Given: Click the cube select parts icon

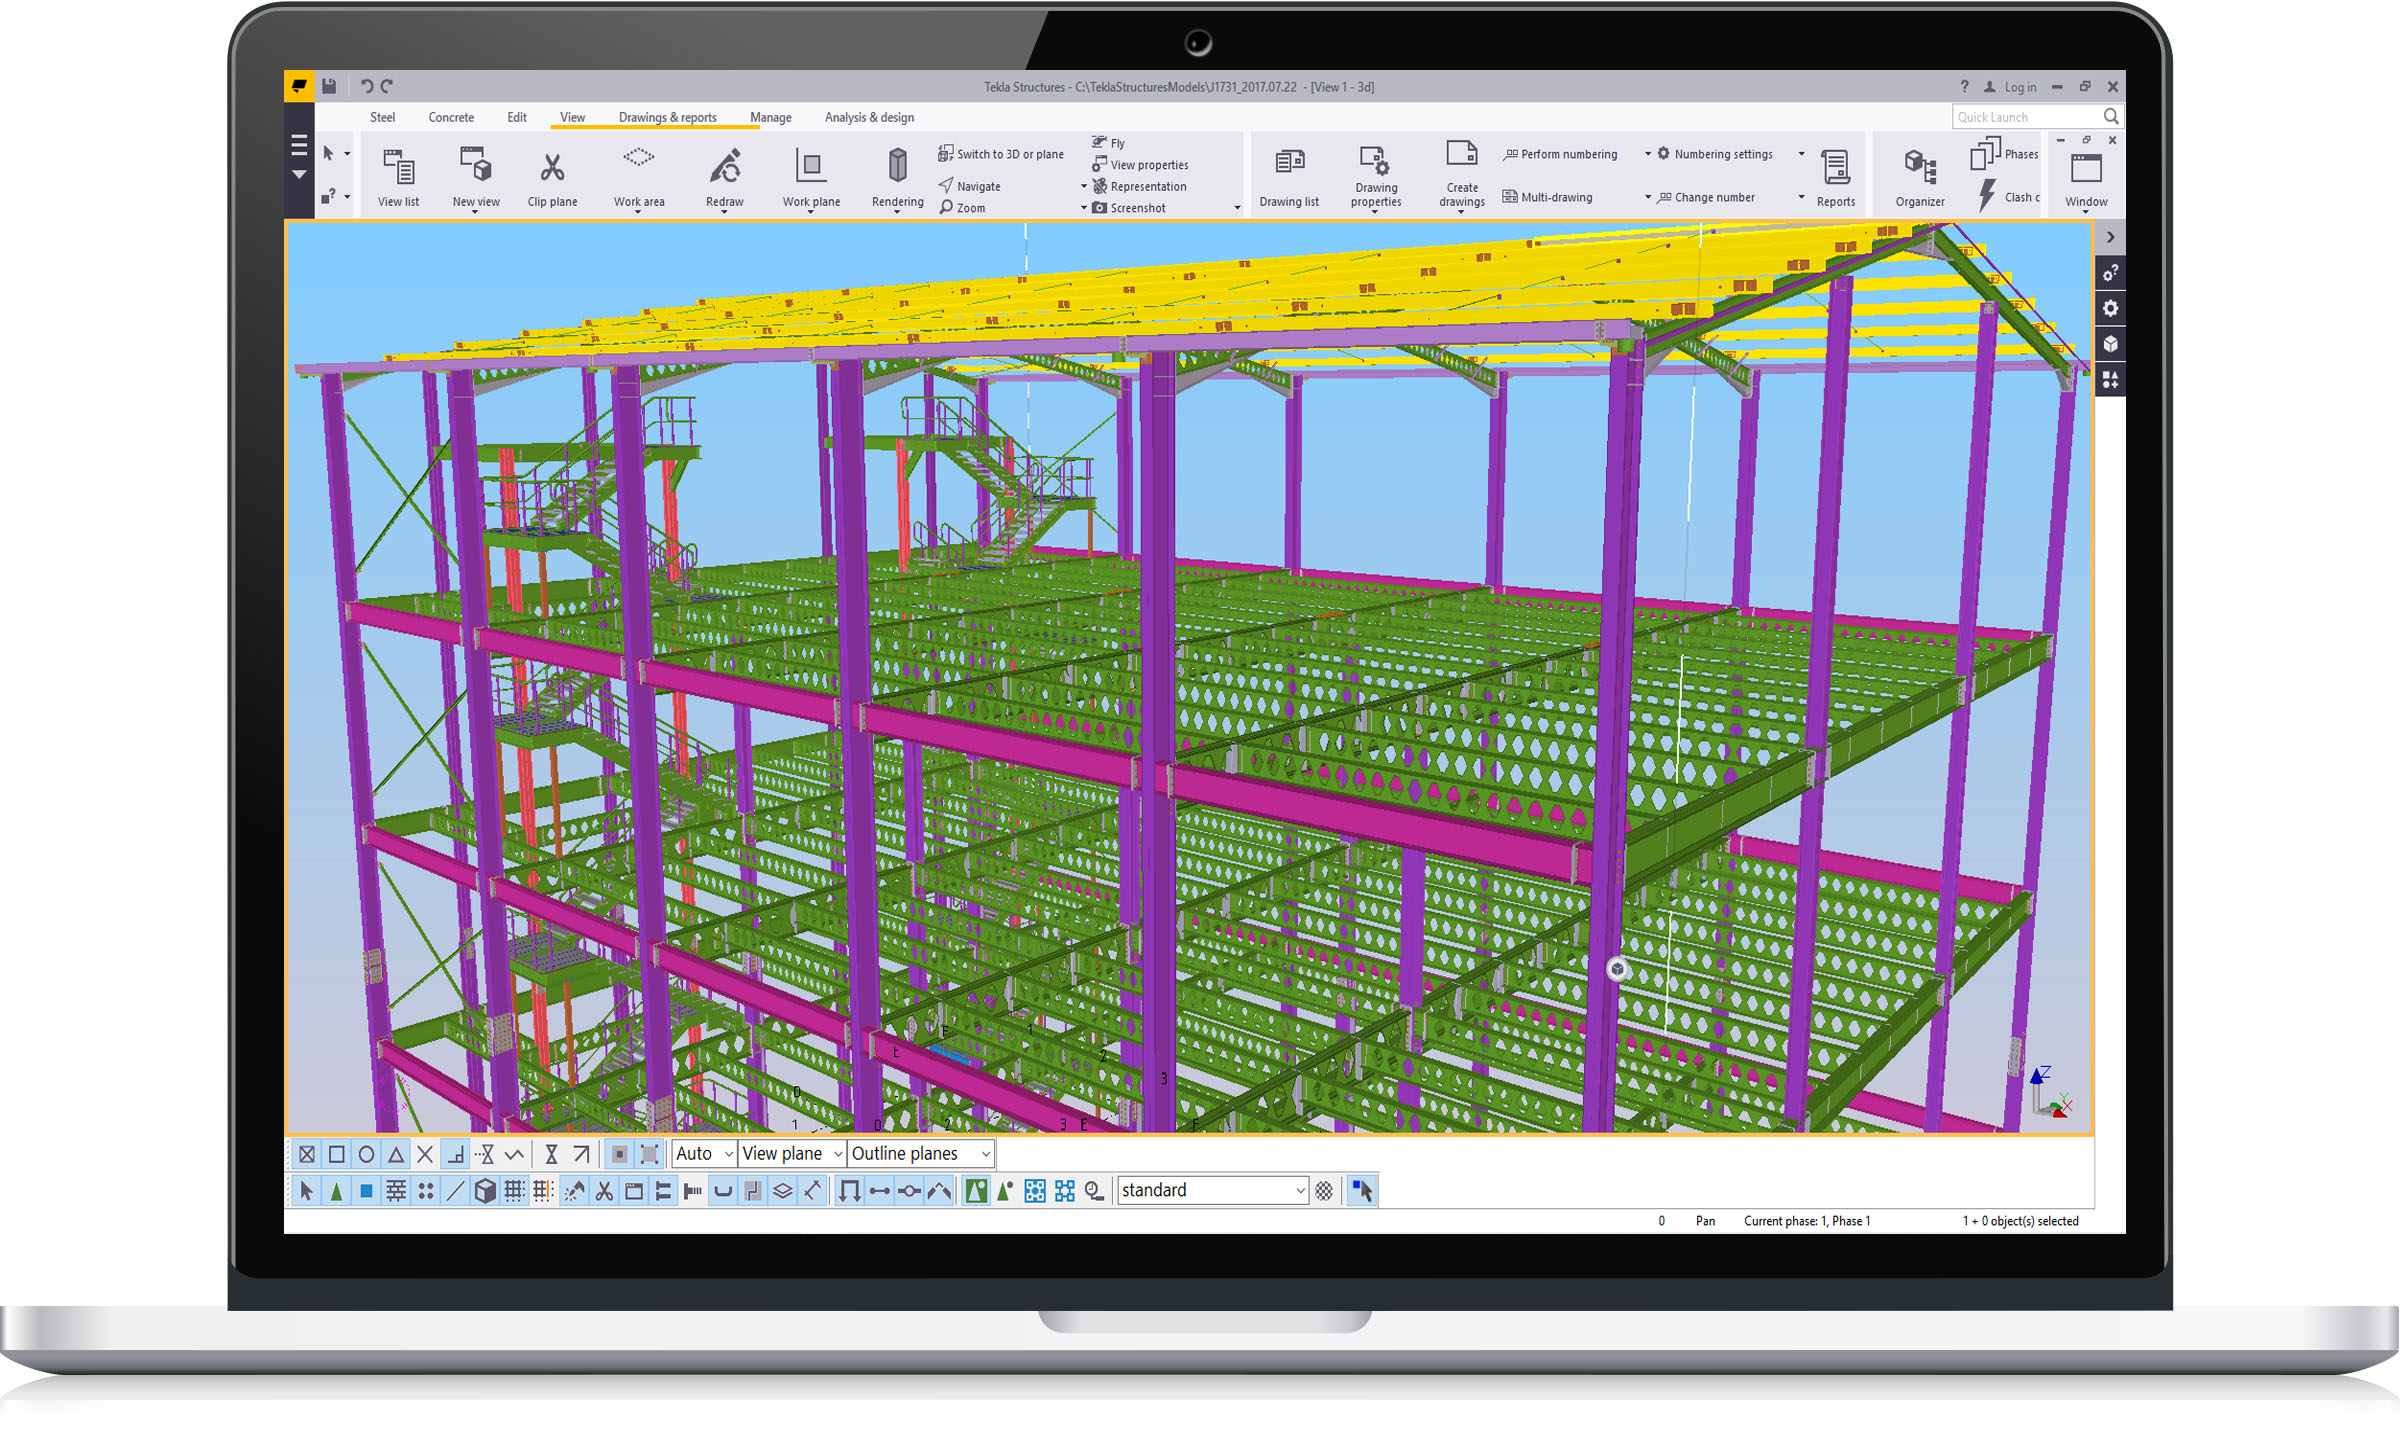Looking at the screenshot, I should [485, 1191].
